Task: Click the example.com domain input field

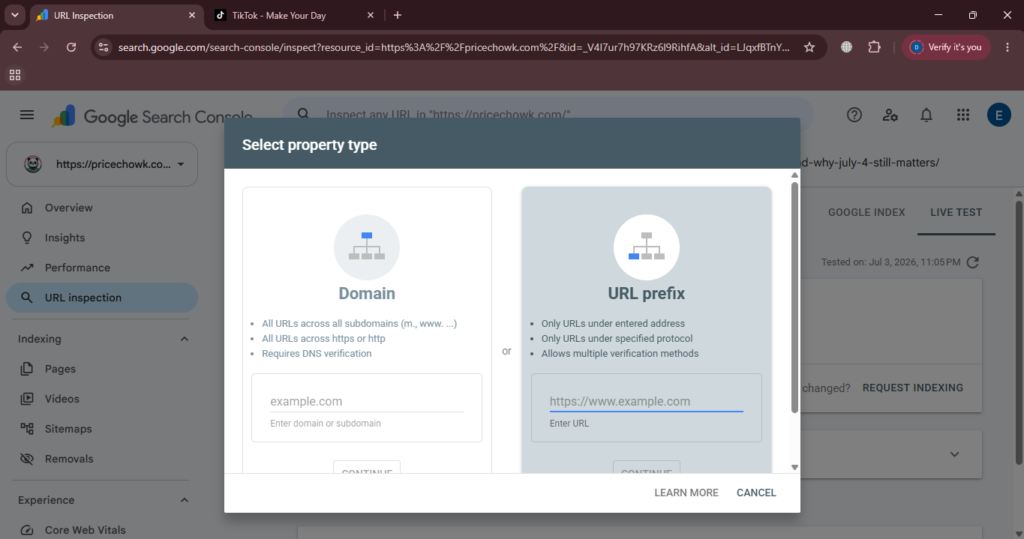Action: (366, 401)
